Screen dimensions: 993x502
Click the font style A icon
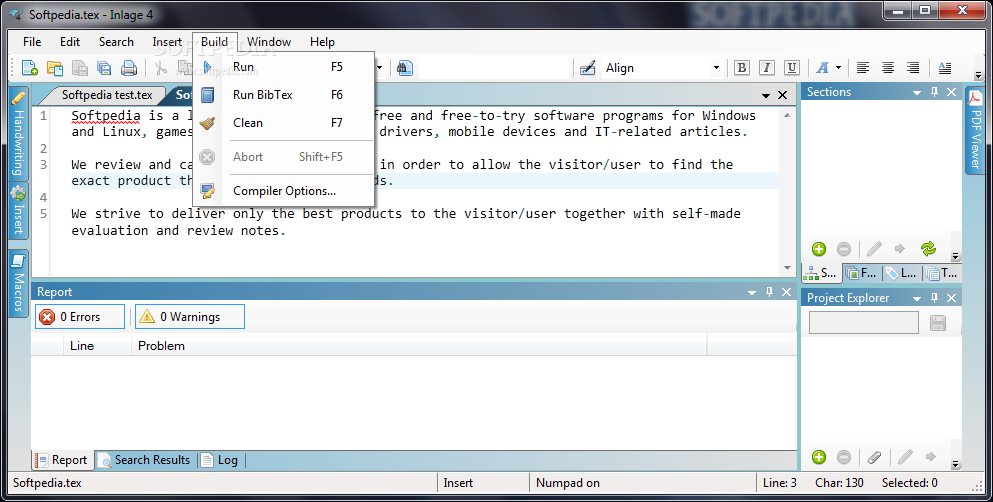(823, 68)
